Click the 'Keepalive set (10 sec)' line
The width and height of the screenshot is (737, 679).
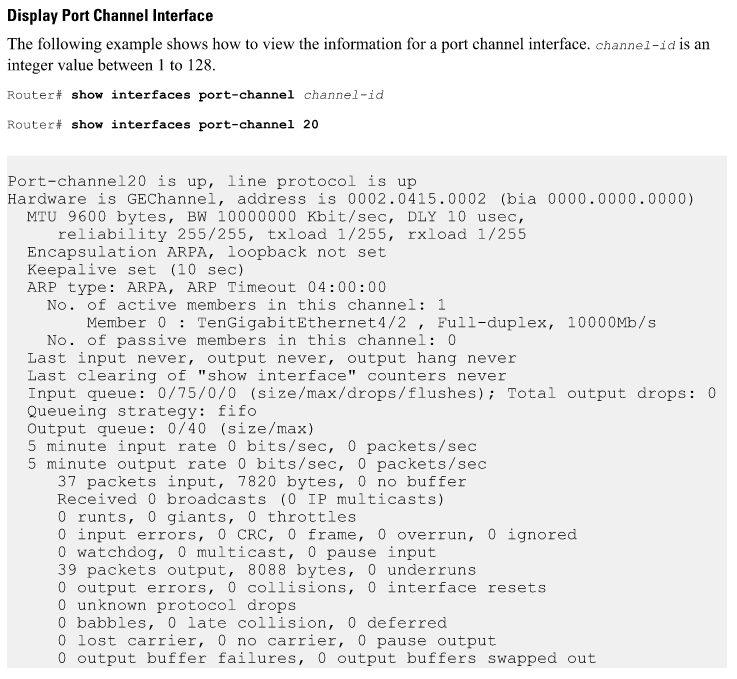(x=136, y=270)
